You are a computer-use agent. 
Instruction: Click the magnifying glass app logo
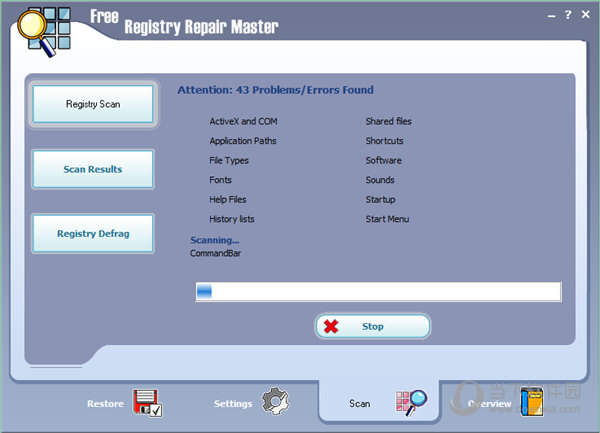pos(44,32)
